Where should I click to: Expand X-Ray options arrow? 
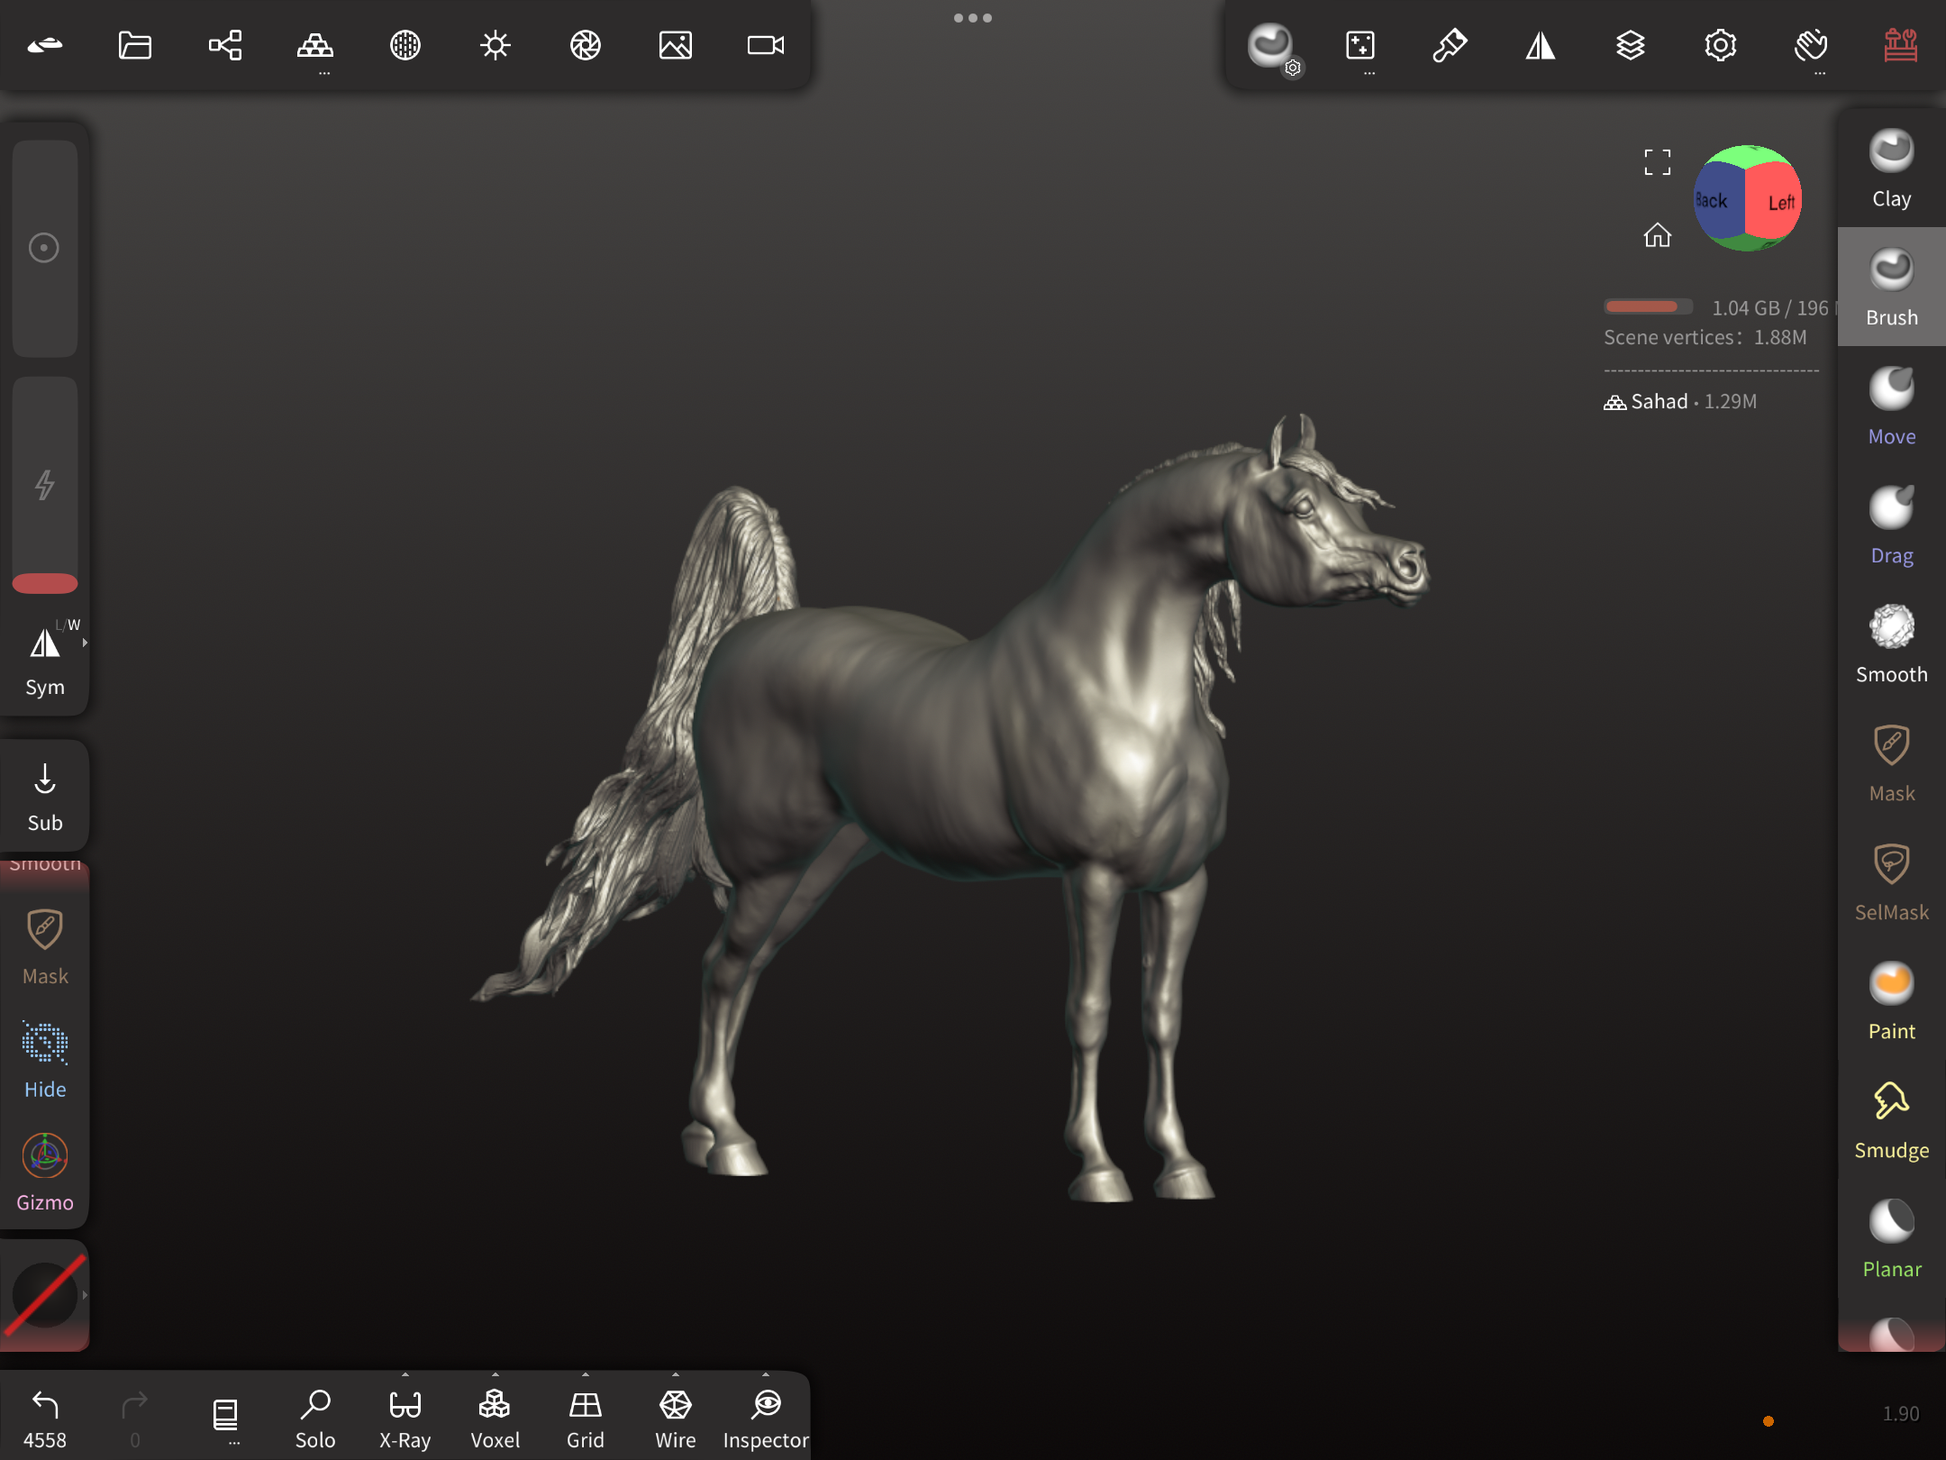point(405,1375)
